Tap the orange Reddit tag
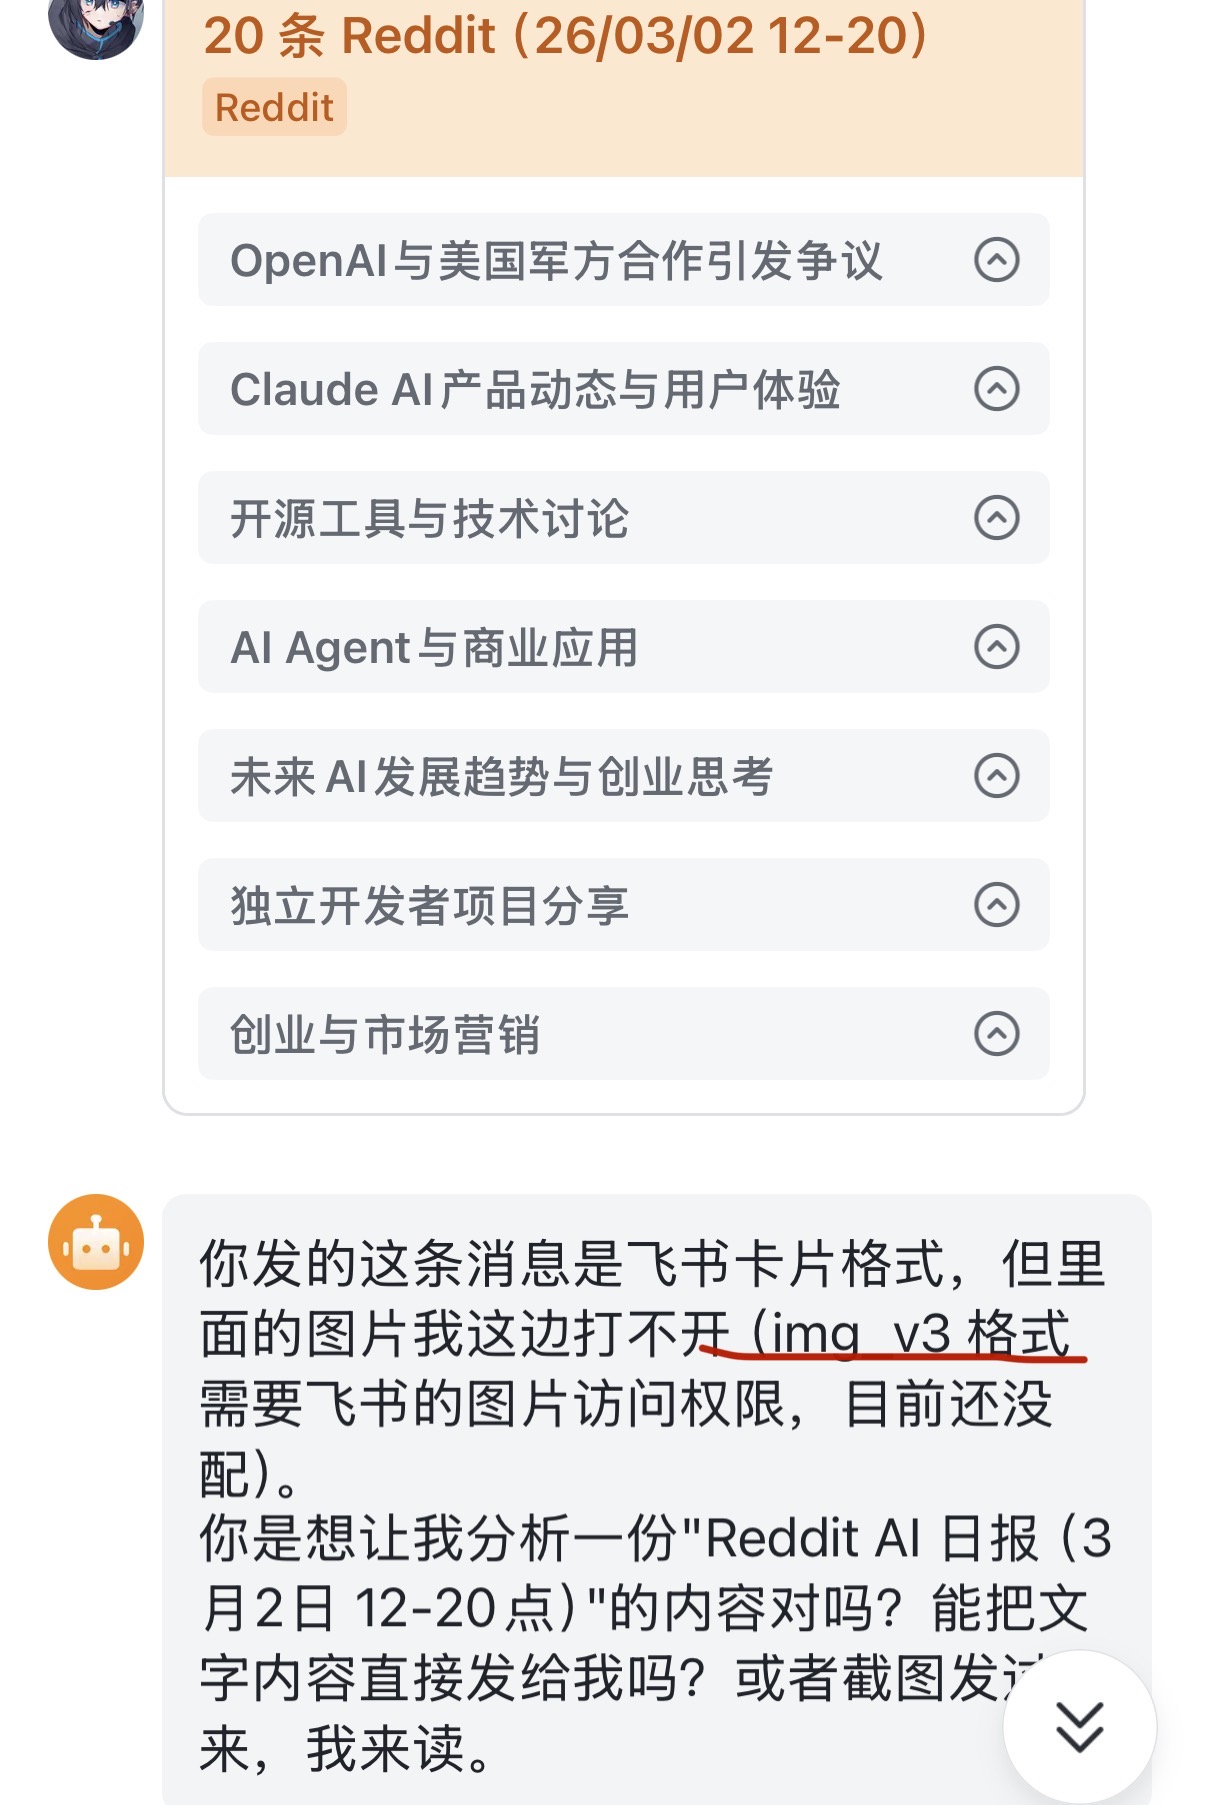This screenshot has width=1206, height=1805. pos(274,108)
